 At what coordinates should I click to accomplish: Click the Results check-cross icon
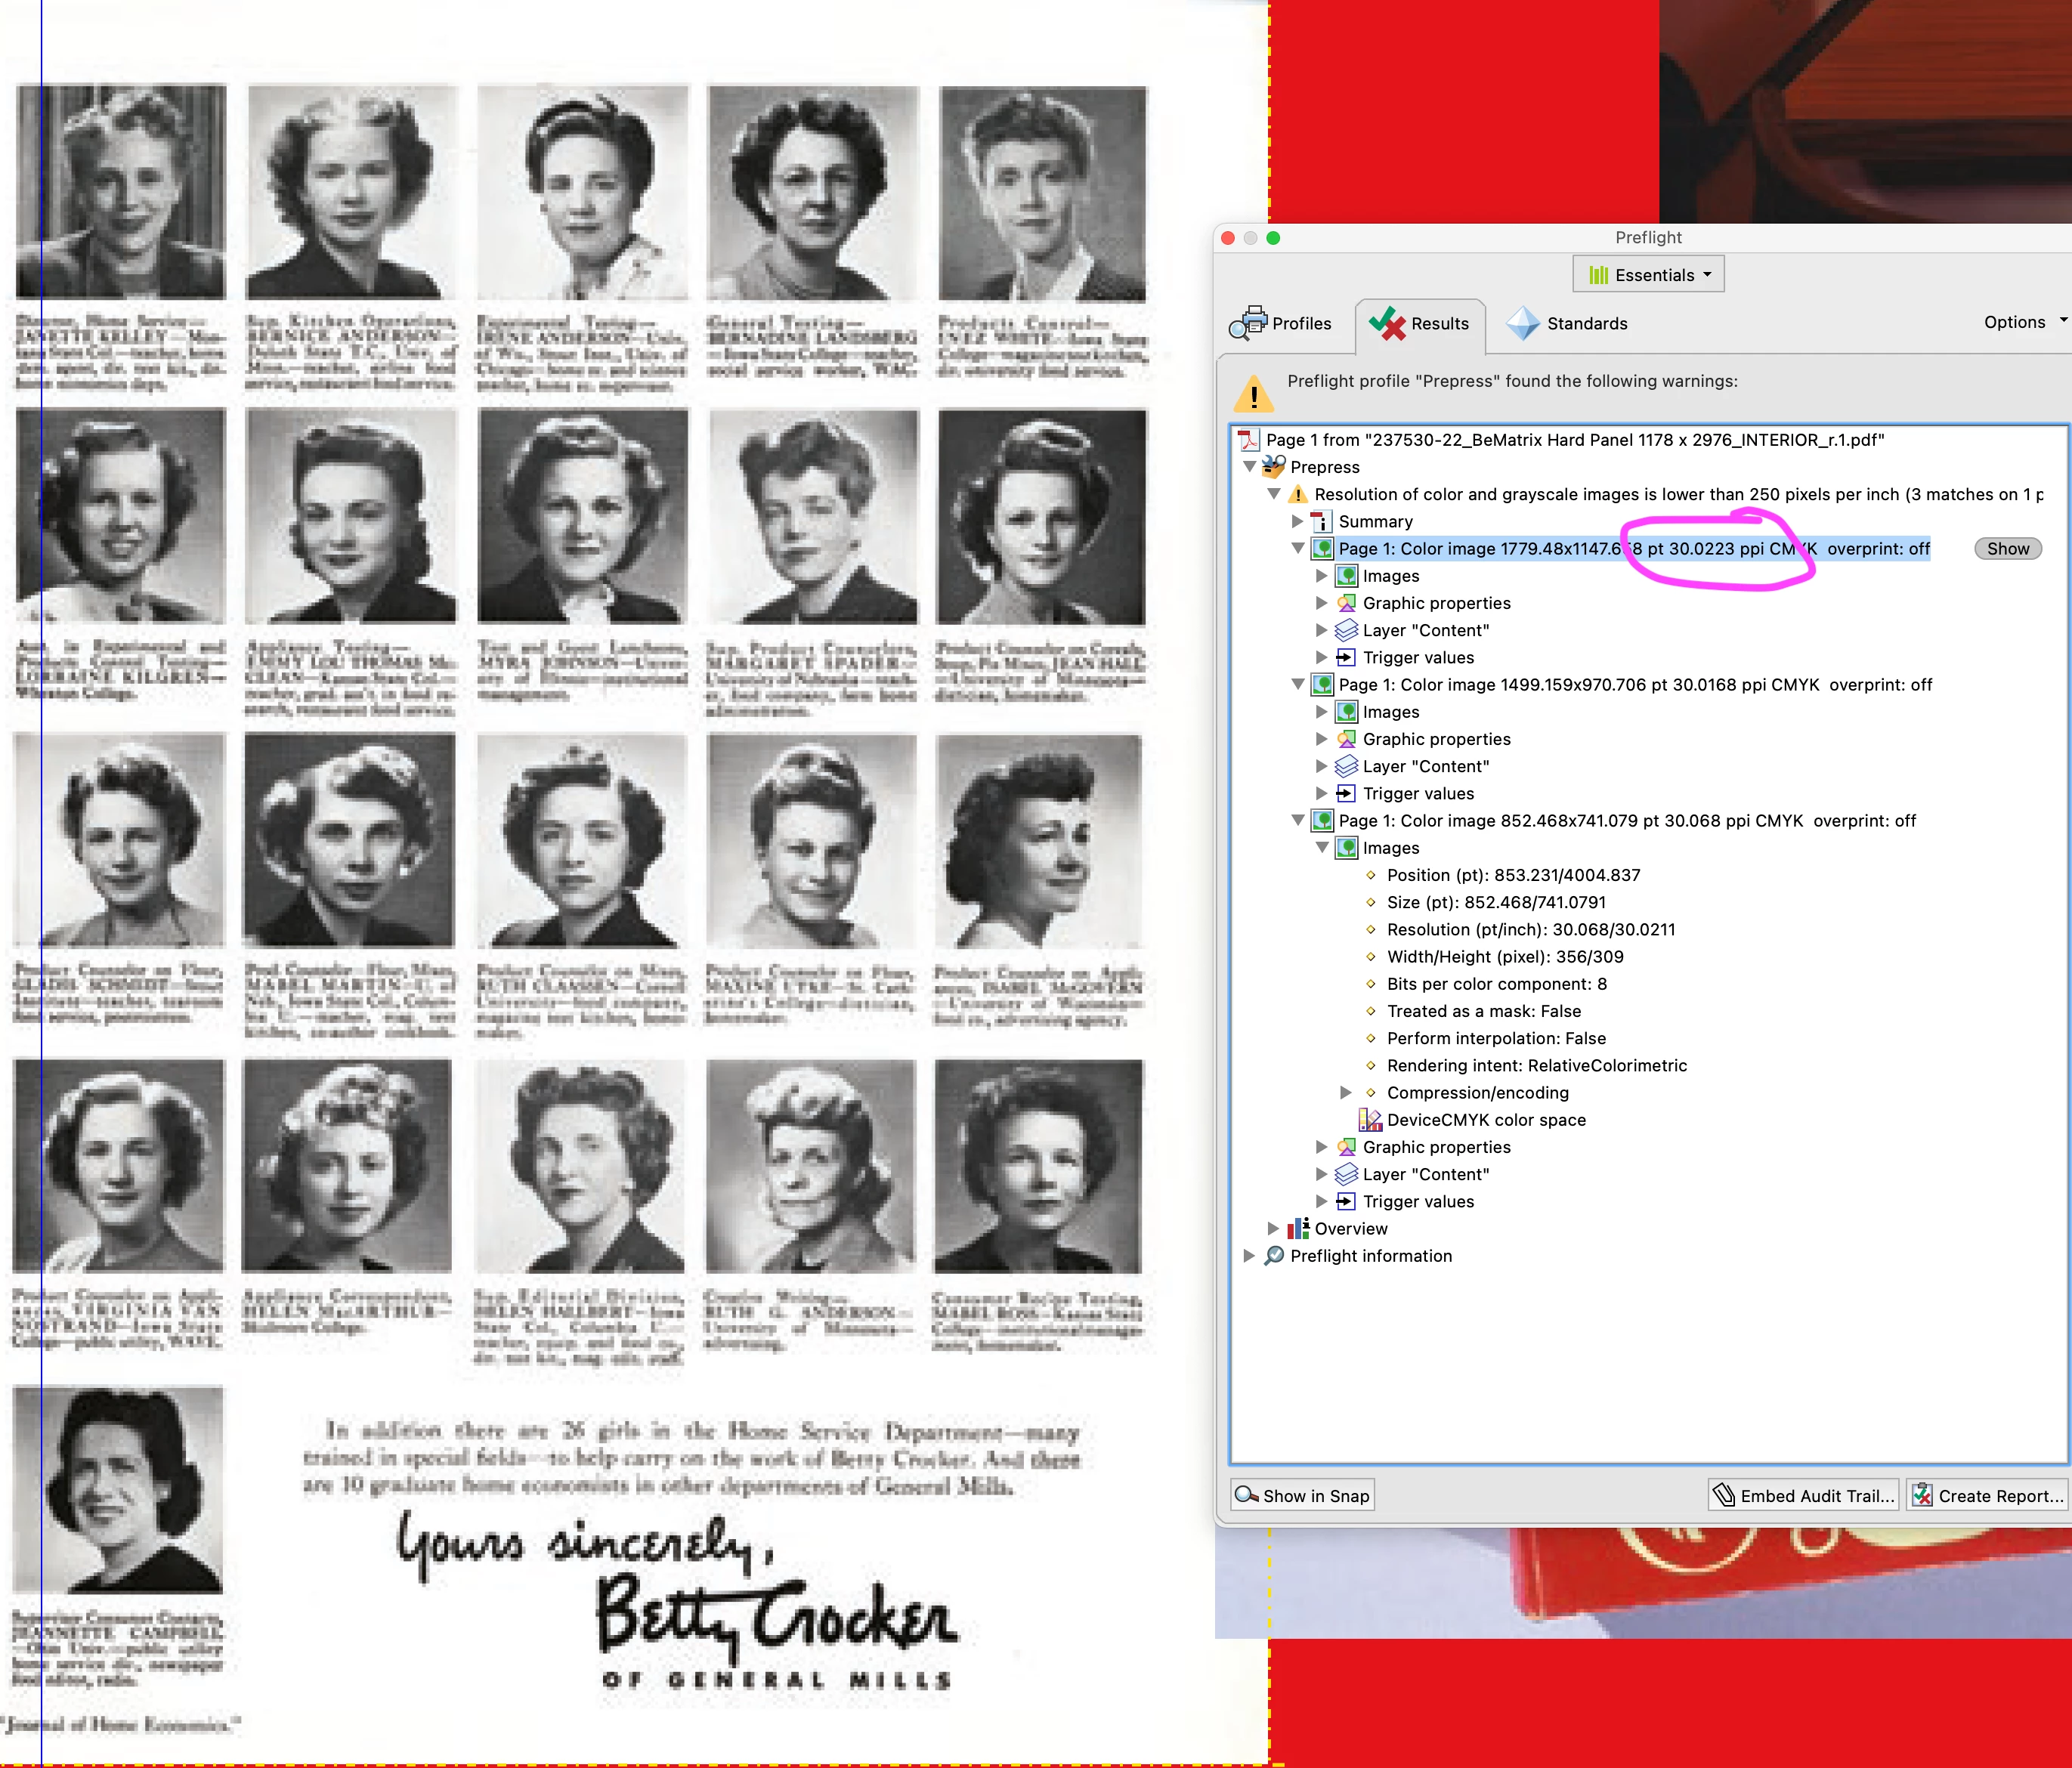(1387, 323)
